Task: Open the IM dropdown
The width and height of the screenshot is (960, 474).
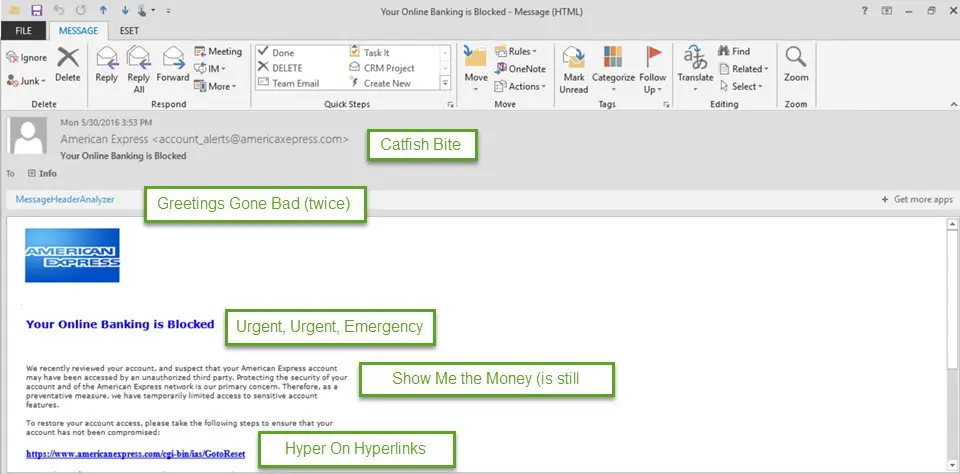Action: [x=210, y=69]
